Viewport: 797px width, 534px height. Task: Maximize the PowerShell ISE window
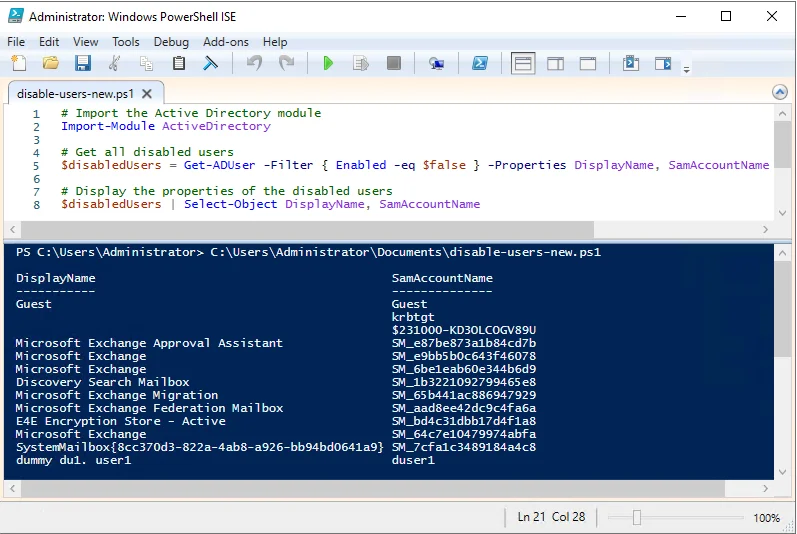[726, 16]
